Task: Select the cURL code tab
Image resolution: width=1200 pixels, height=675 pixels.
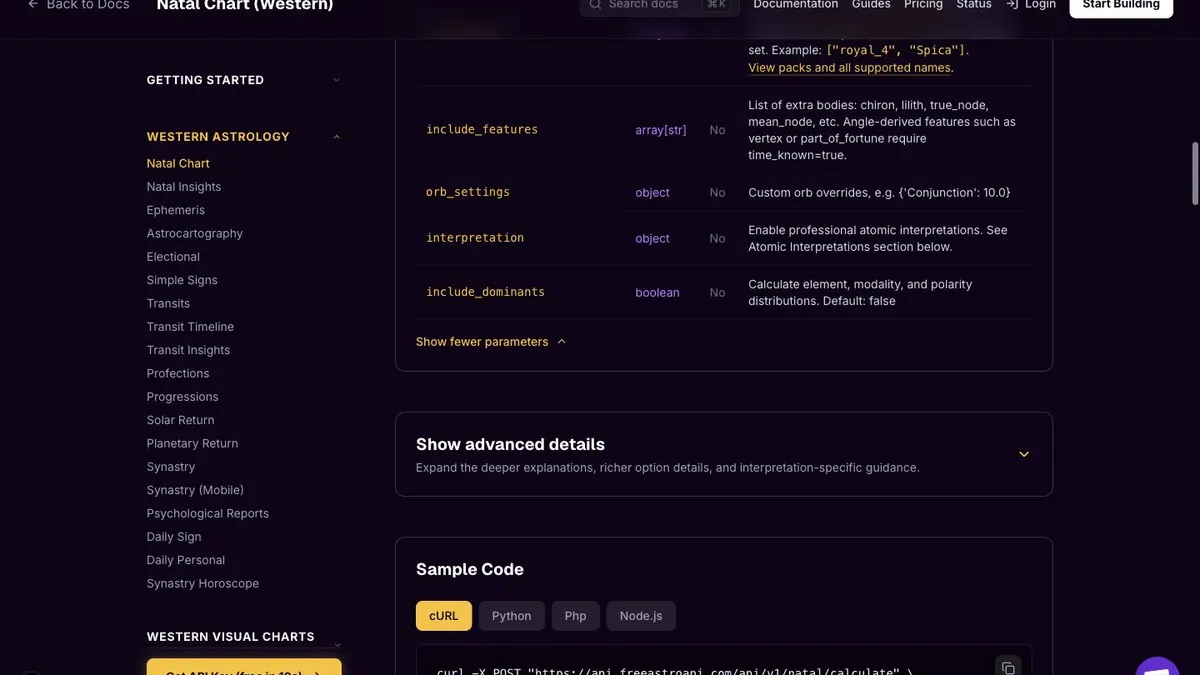Action: [x=444, y=616]
